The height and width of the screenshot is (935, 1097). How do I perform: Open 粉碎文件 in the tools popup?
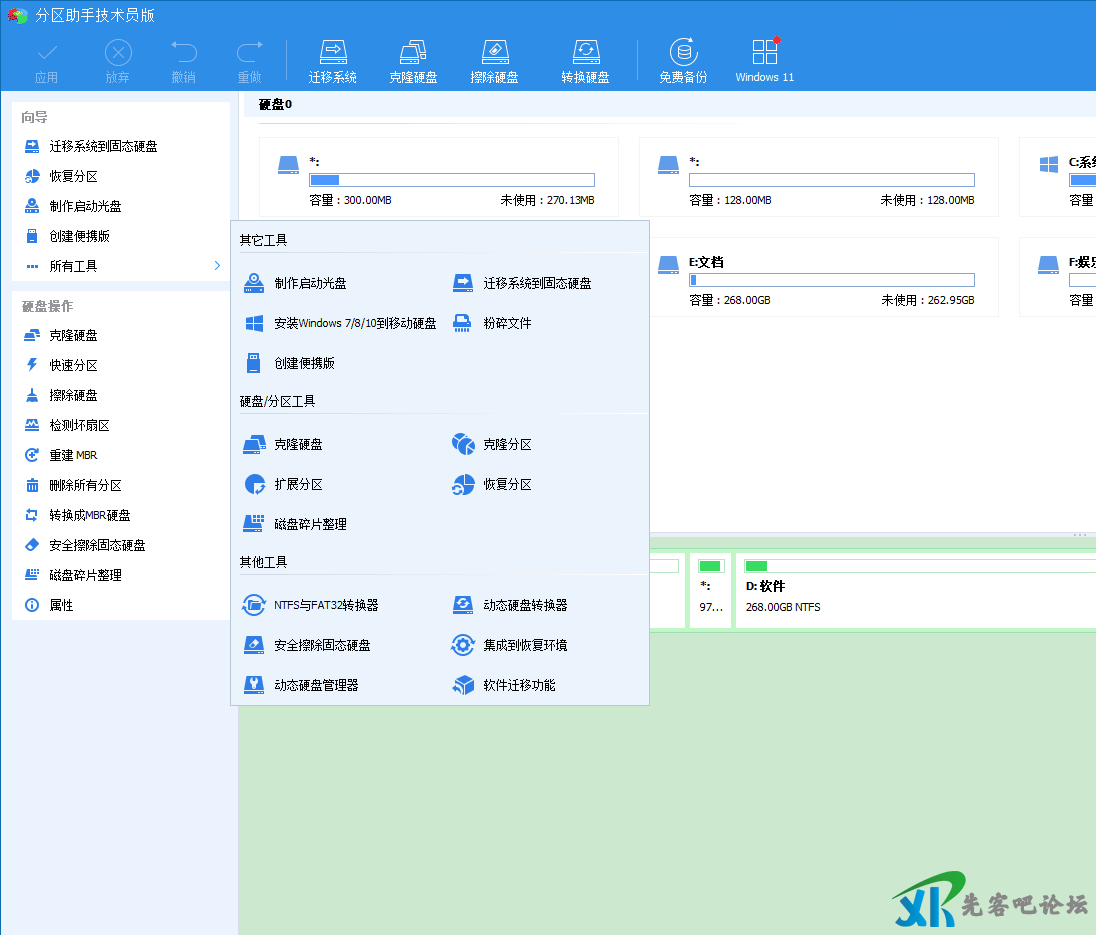[x=507, y=324]
